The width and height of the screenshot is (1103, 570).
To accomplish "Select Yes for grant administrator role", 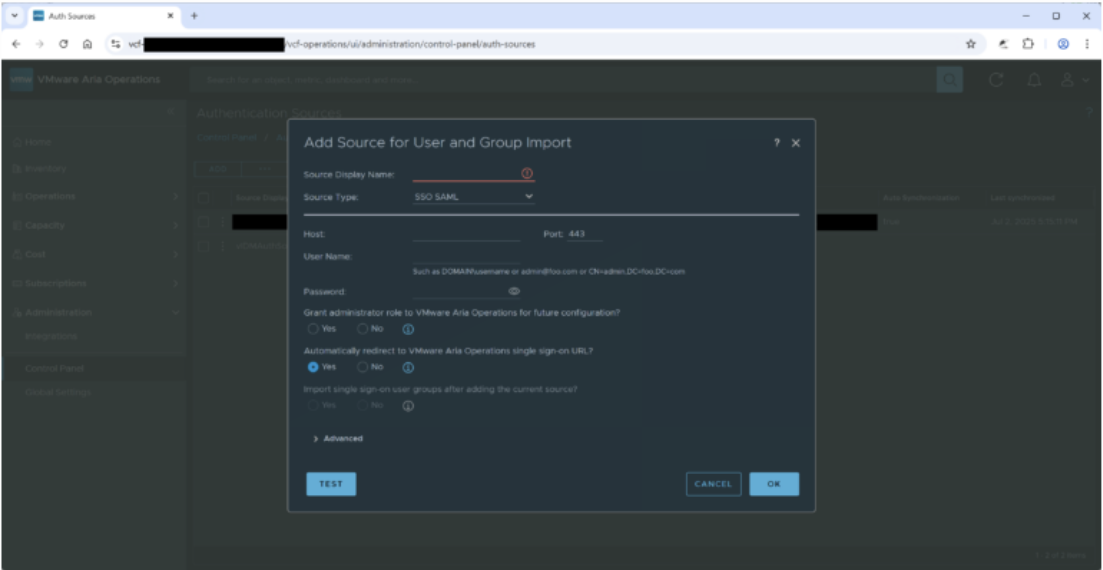I will (314, 329).
